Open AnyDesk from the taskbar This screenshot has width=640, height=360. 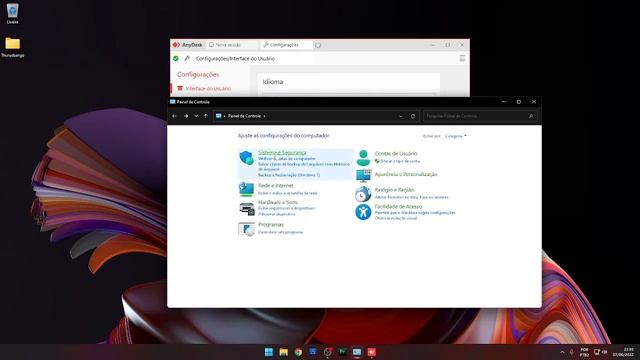(x=371, y=352)
